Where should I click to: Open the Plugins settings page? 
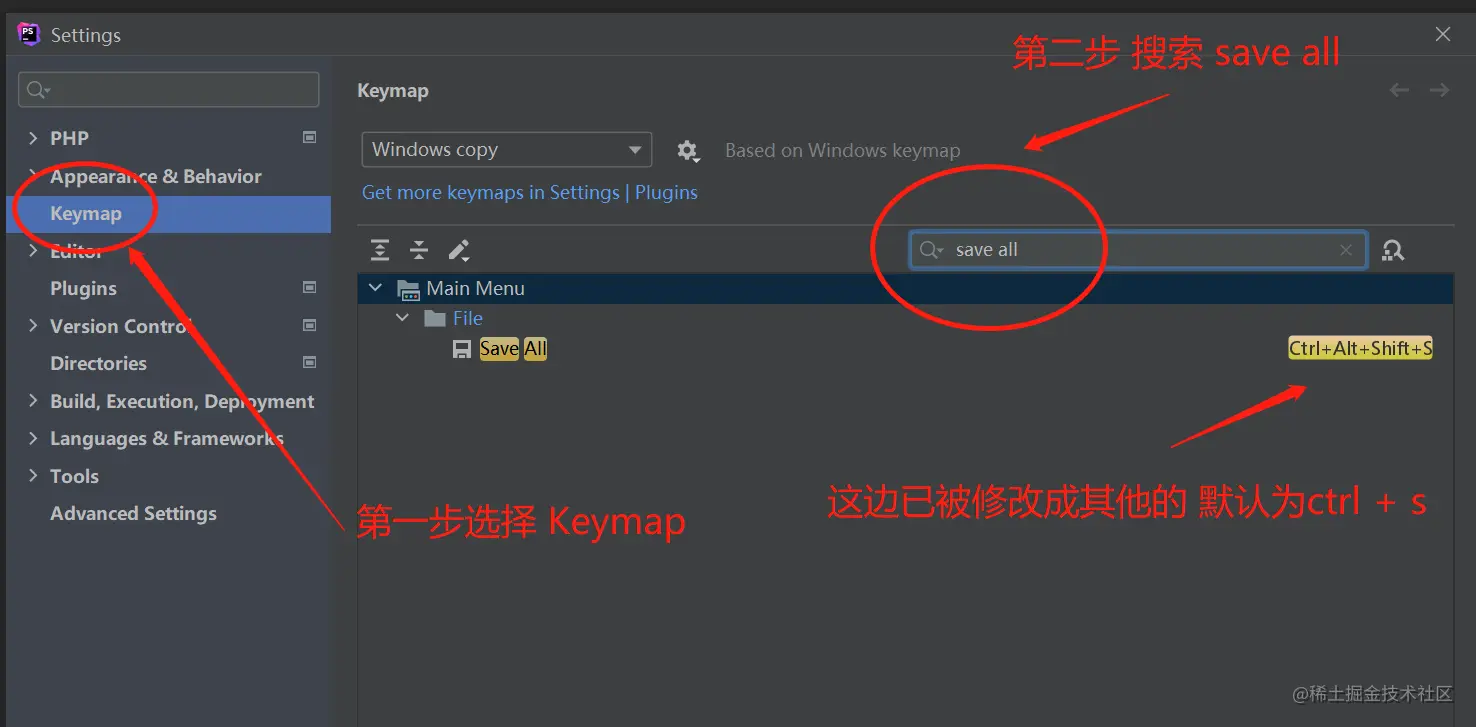point(83,288)
